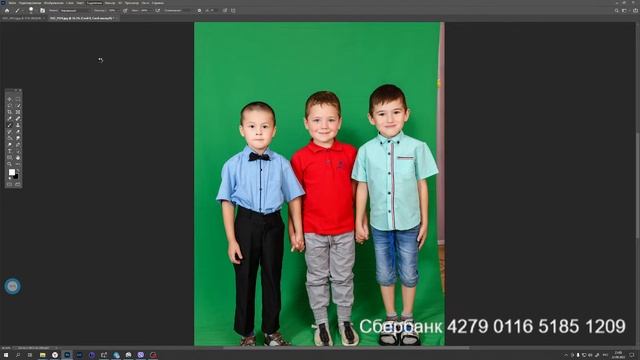Select the Frame tool
The height and width of the screenshot is (360, 640).
[18, 112]
